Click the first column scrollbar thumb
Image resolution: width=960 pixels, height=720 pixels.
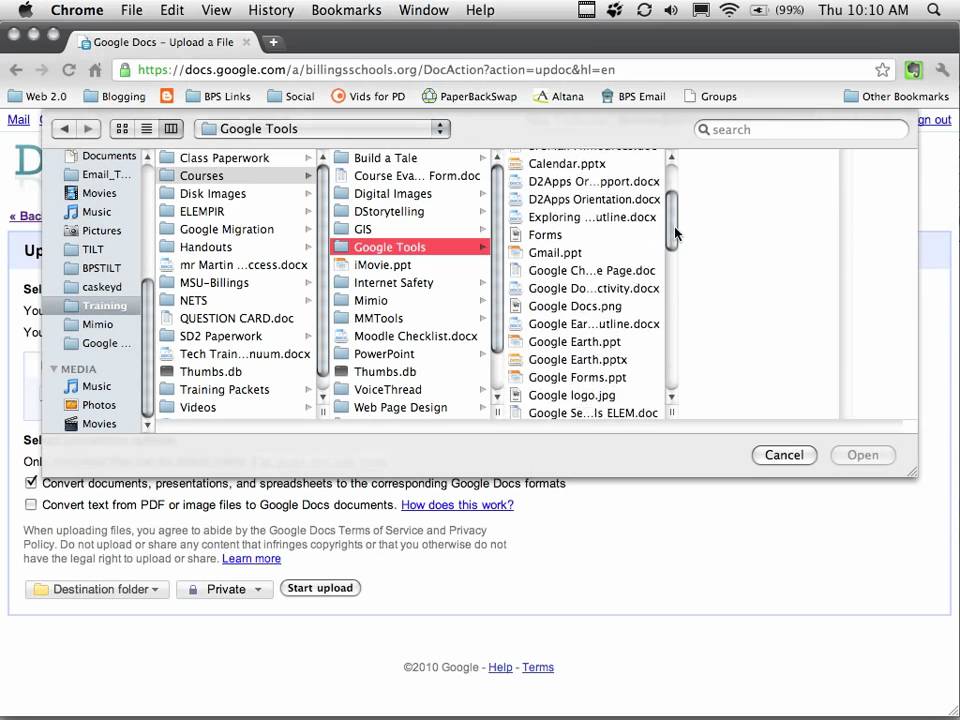[323, 269]
